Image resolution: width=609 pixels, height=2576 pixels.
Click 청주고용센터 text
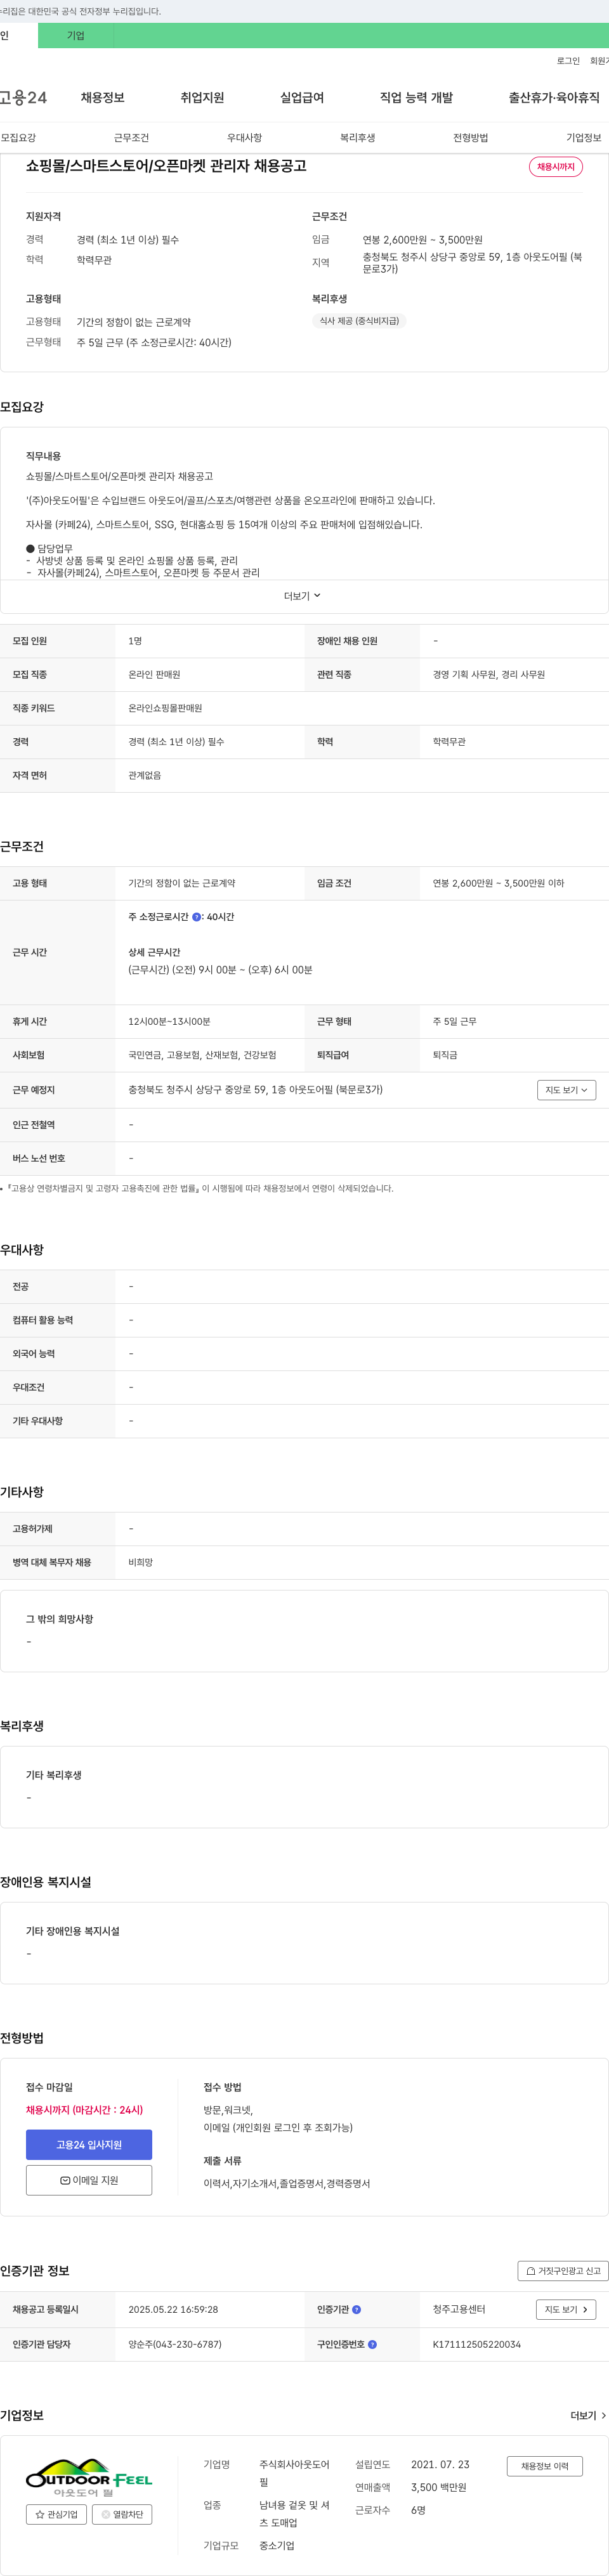(x=459, y=2309)
